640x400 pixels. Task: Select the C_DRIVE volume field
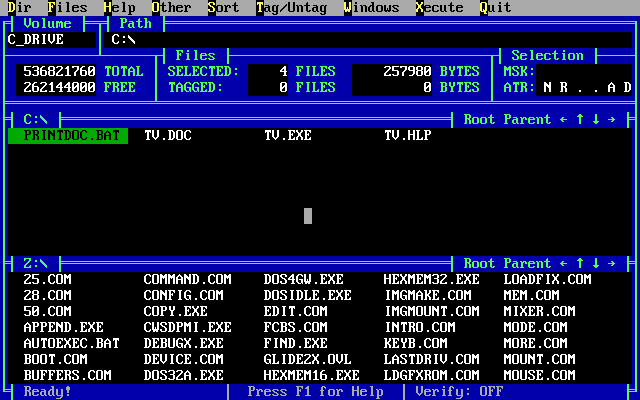(50, 40)
